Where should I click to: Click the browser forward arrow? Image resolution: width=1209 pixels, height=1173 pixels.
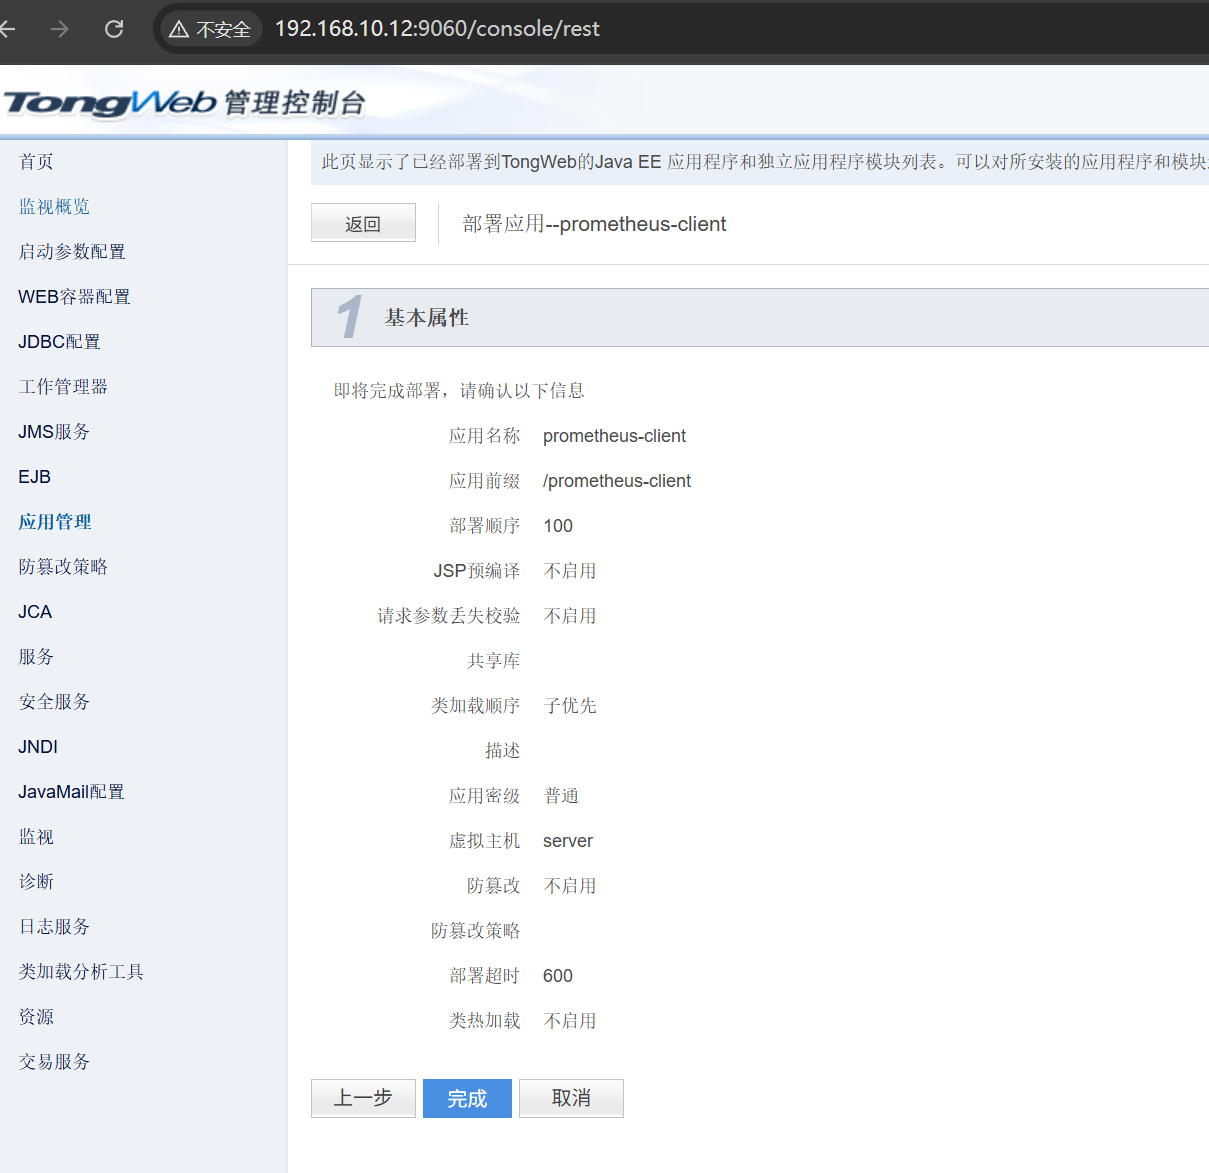point(60,29)
